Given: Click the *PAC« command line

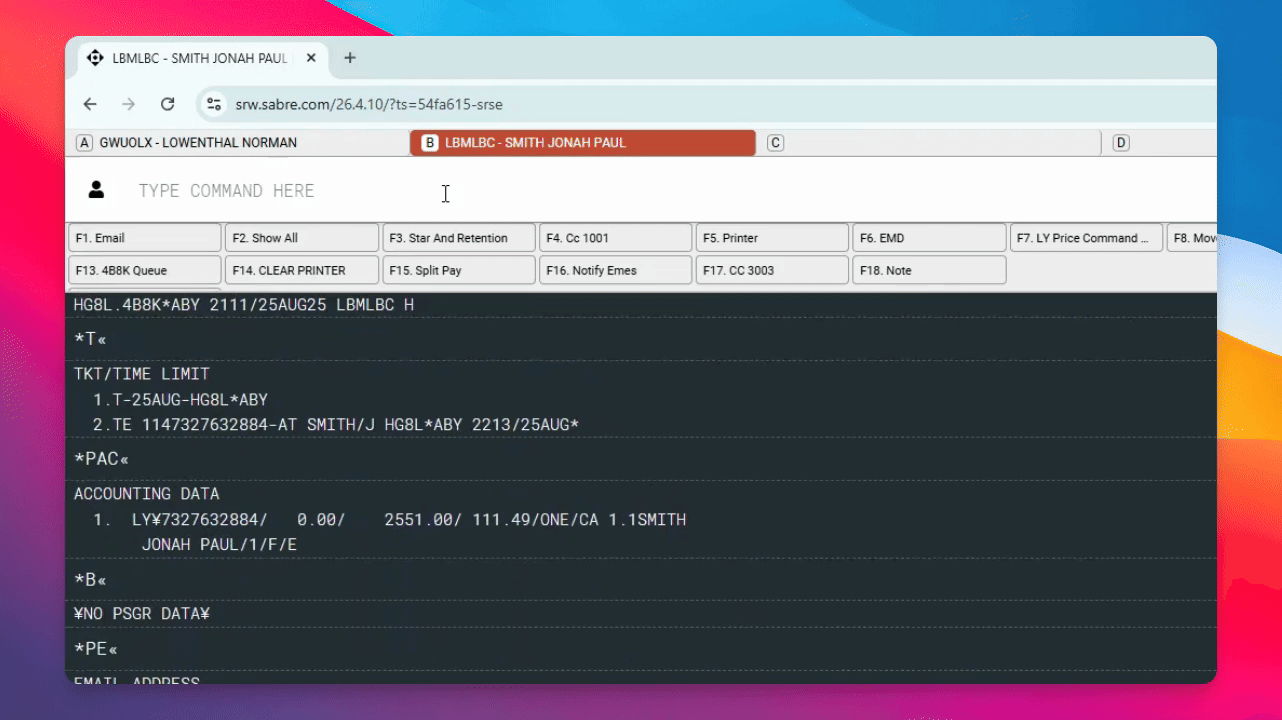Looking at the screenshot, I should pos(101,459).
